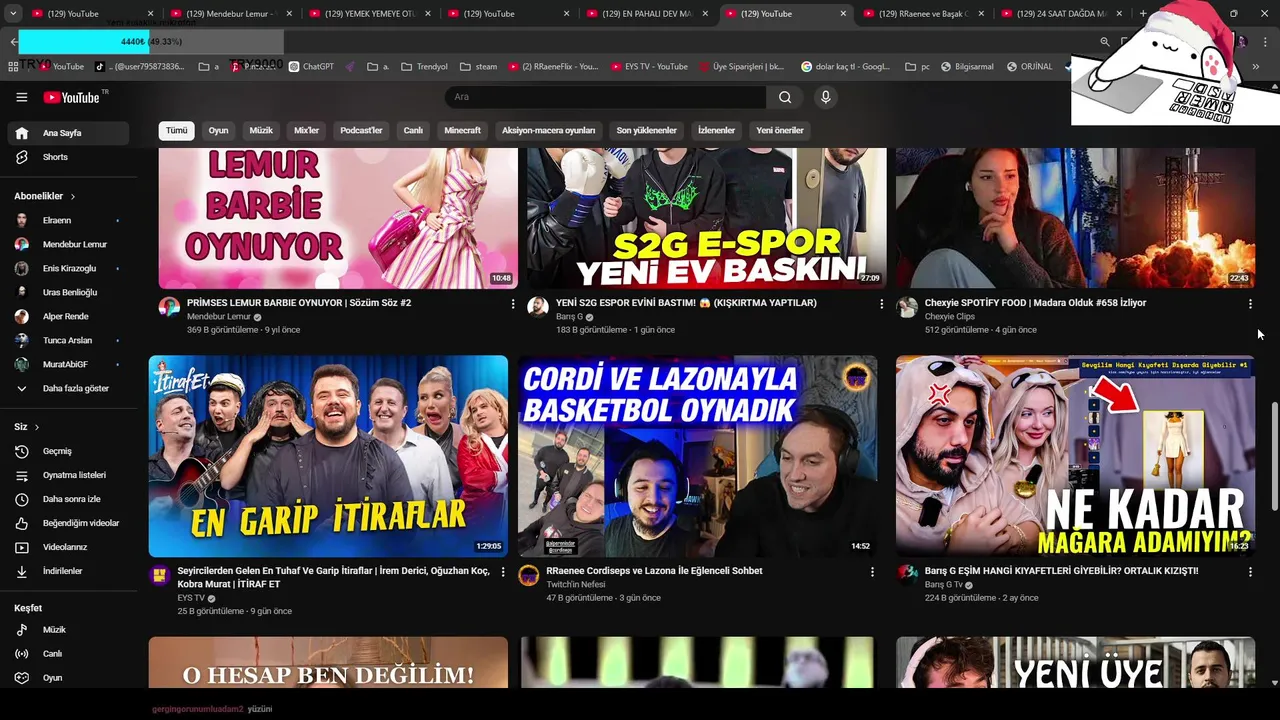
Task: Select the Son yüklenenler filter chip
Action: pyautogui.click(x=646, y=131)
